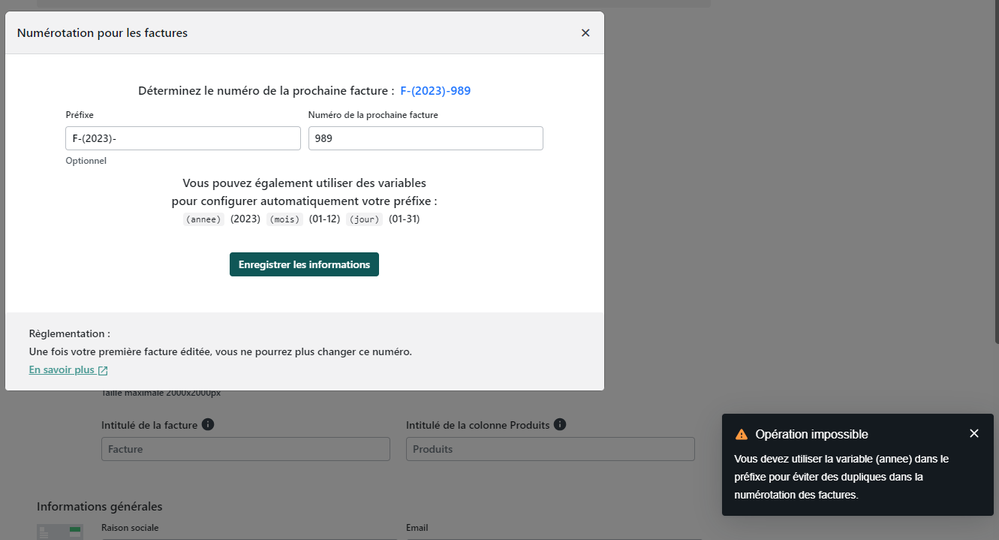Click the Facture title input field
999x540 pixels.
point(245,449)
